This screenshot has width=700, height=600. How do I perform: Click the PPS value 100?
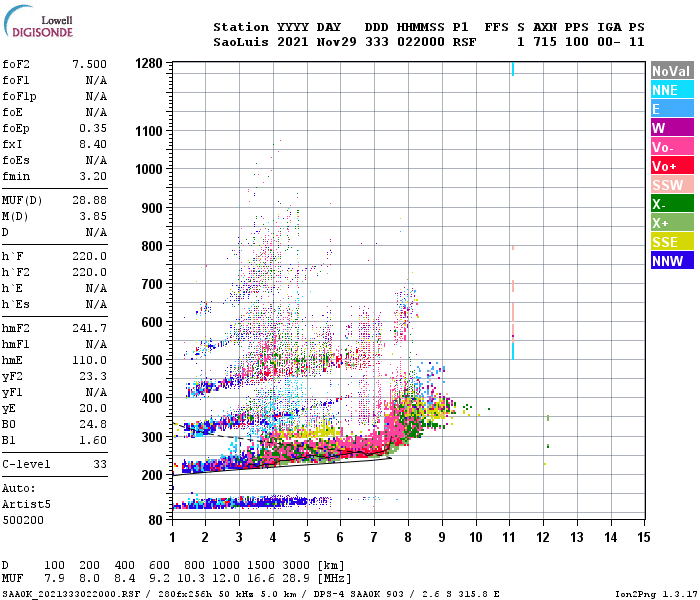(577, 42)
